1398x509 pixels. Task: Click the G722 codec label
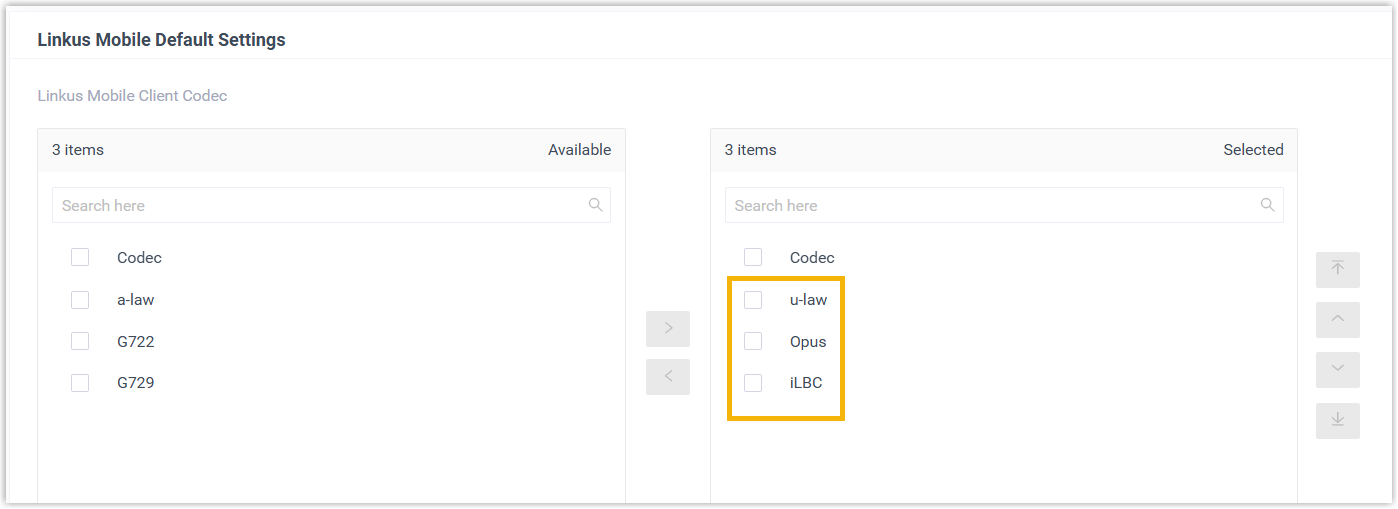[135, 342]
